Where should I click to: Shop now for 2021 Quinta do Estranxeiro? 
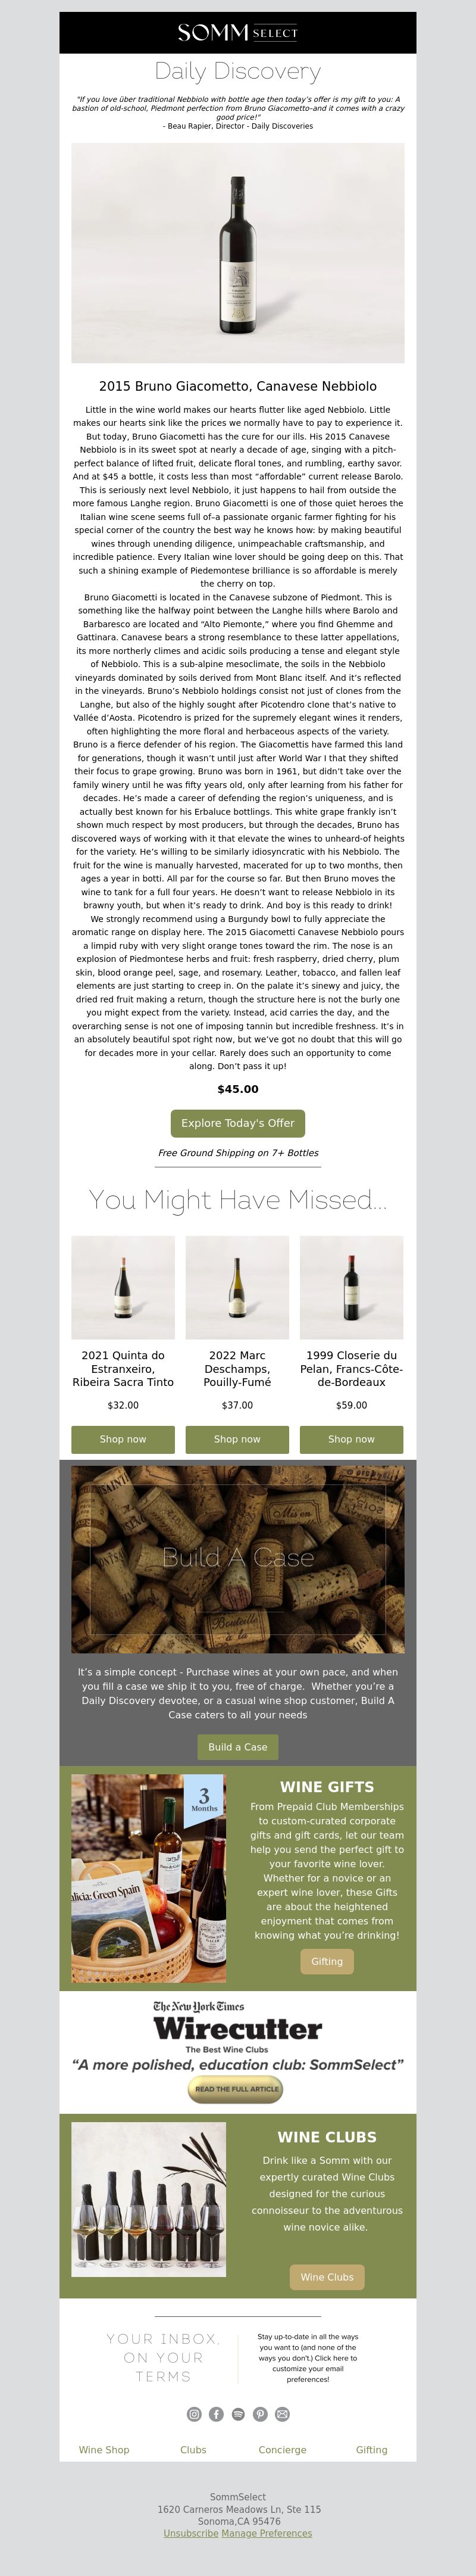click(123, 1439)
